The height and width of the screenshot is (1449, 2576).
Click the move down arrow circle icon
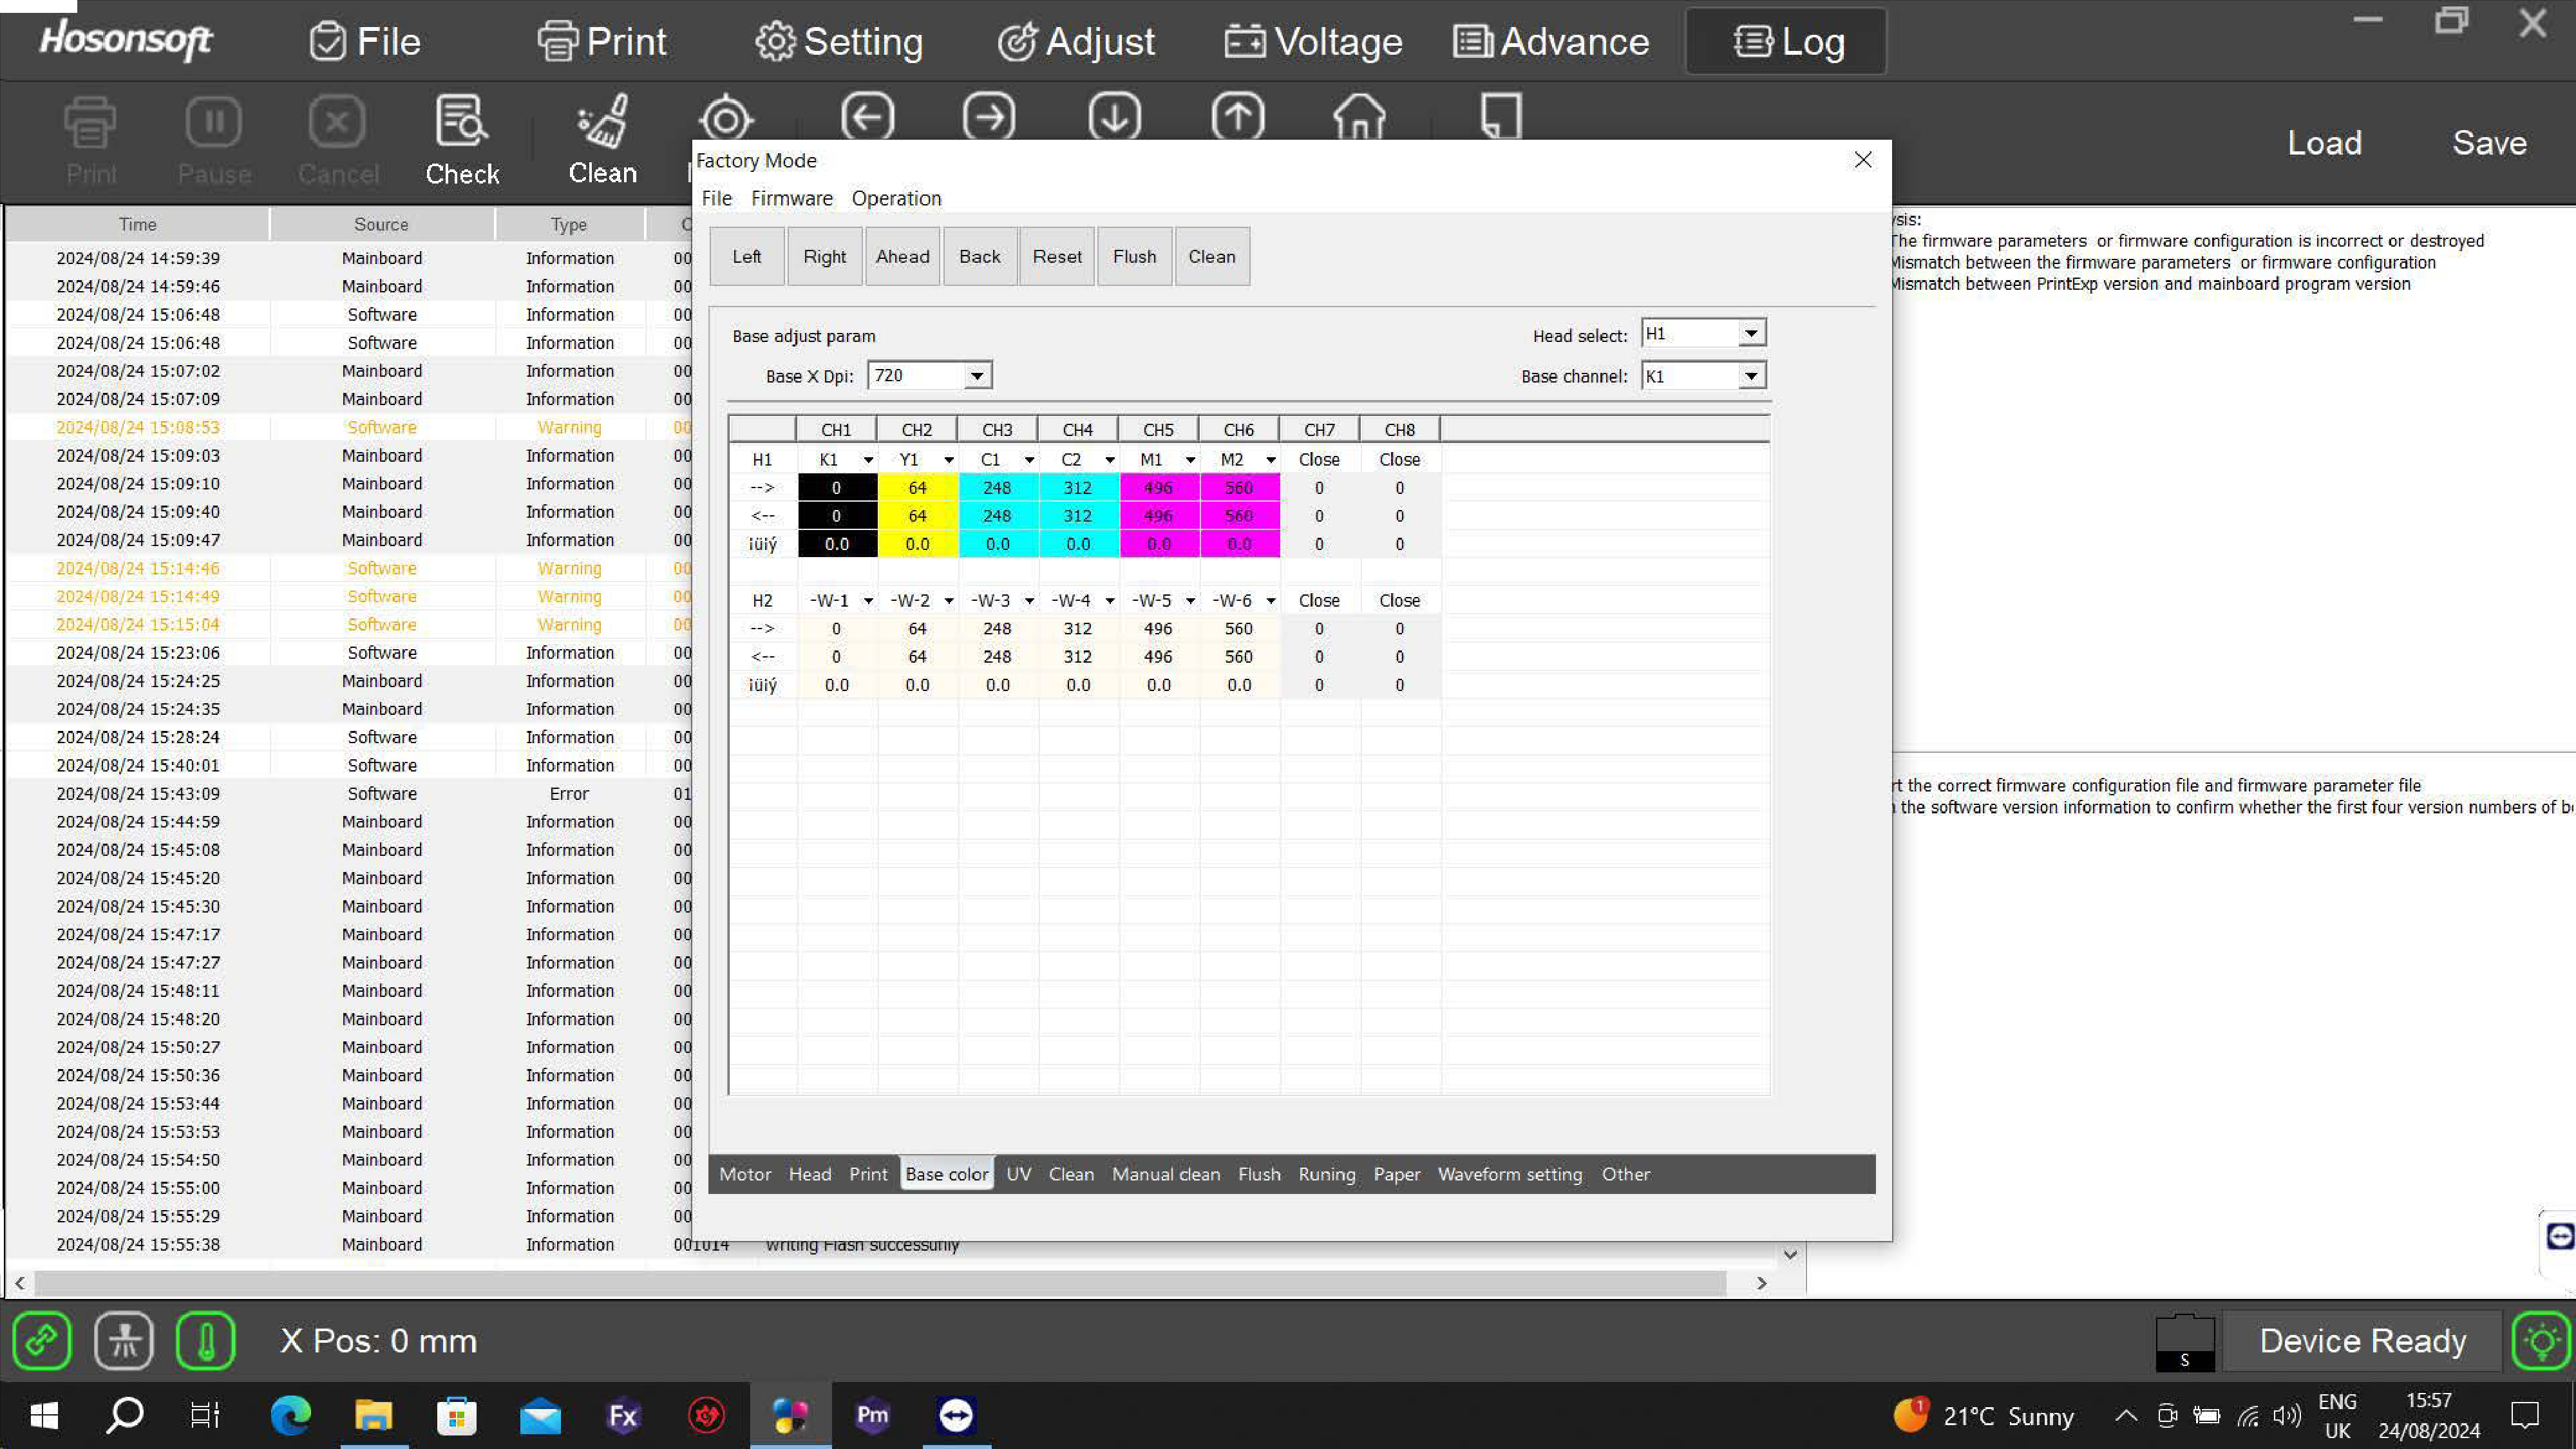point(1114,118)
